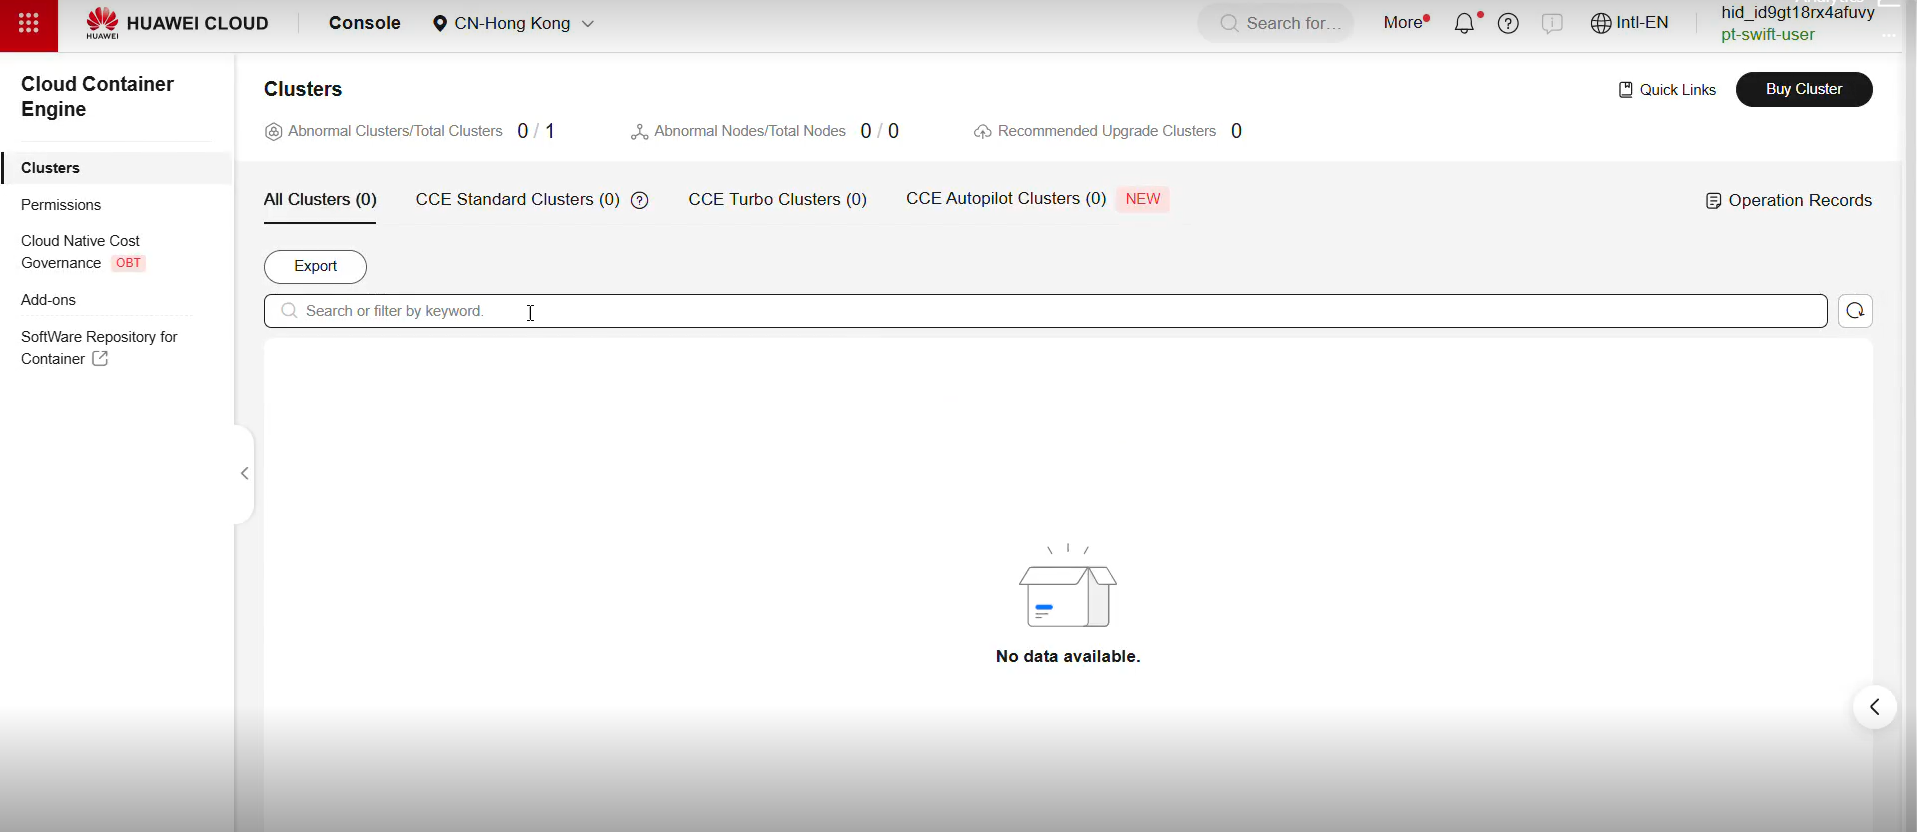The image size is (1917, 832).
Task: Click the Recommended Upgrade cloud icon
Action: (x=983, y=132)
